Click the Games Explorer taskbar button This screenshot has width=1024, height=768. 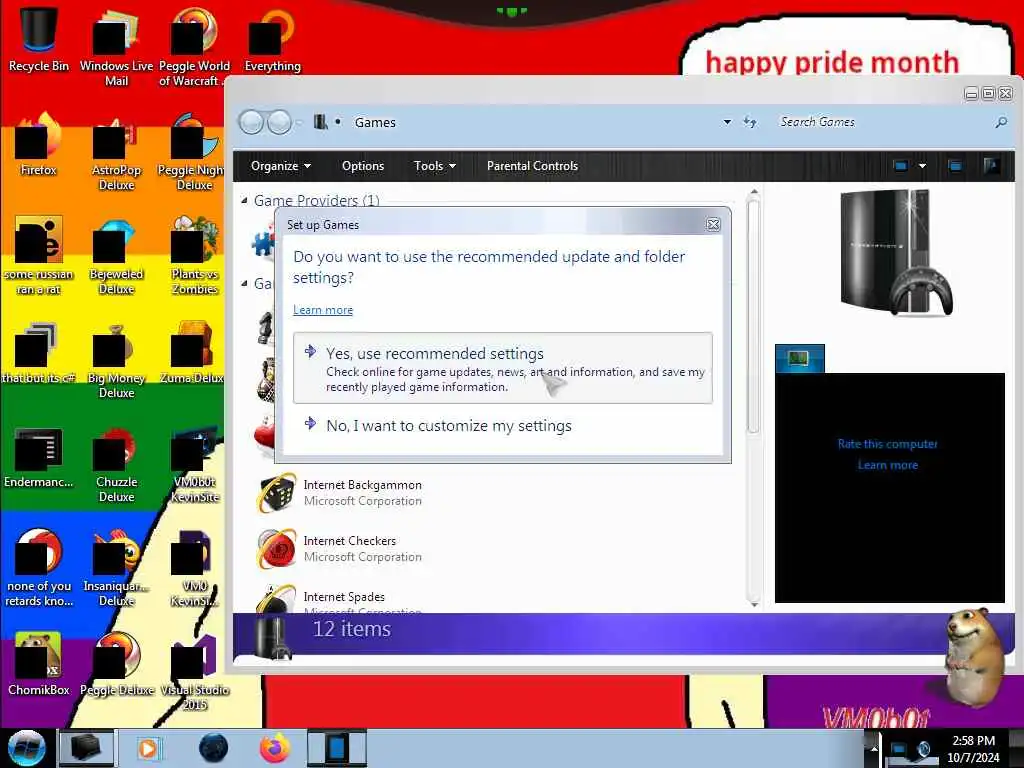click(86, 748)
